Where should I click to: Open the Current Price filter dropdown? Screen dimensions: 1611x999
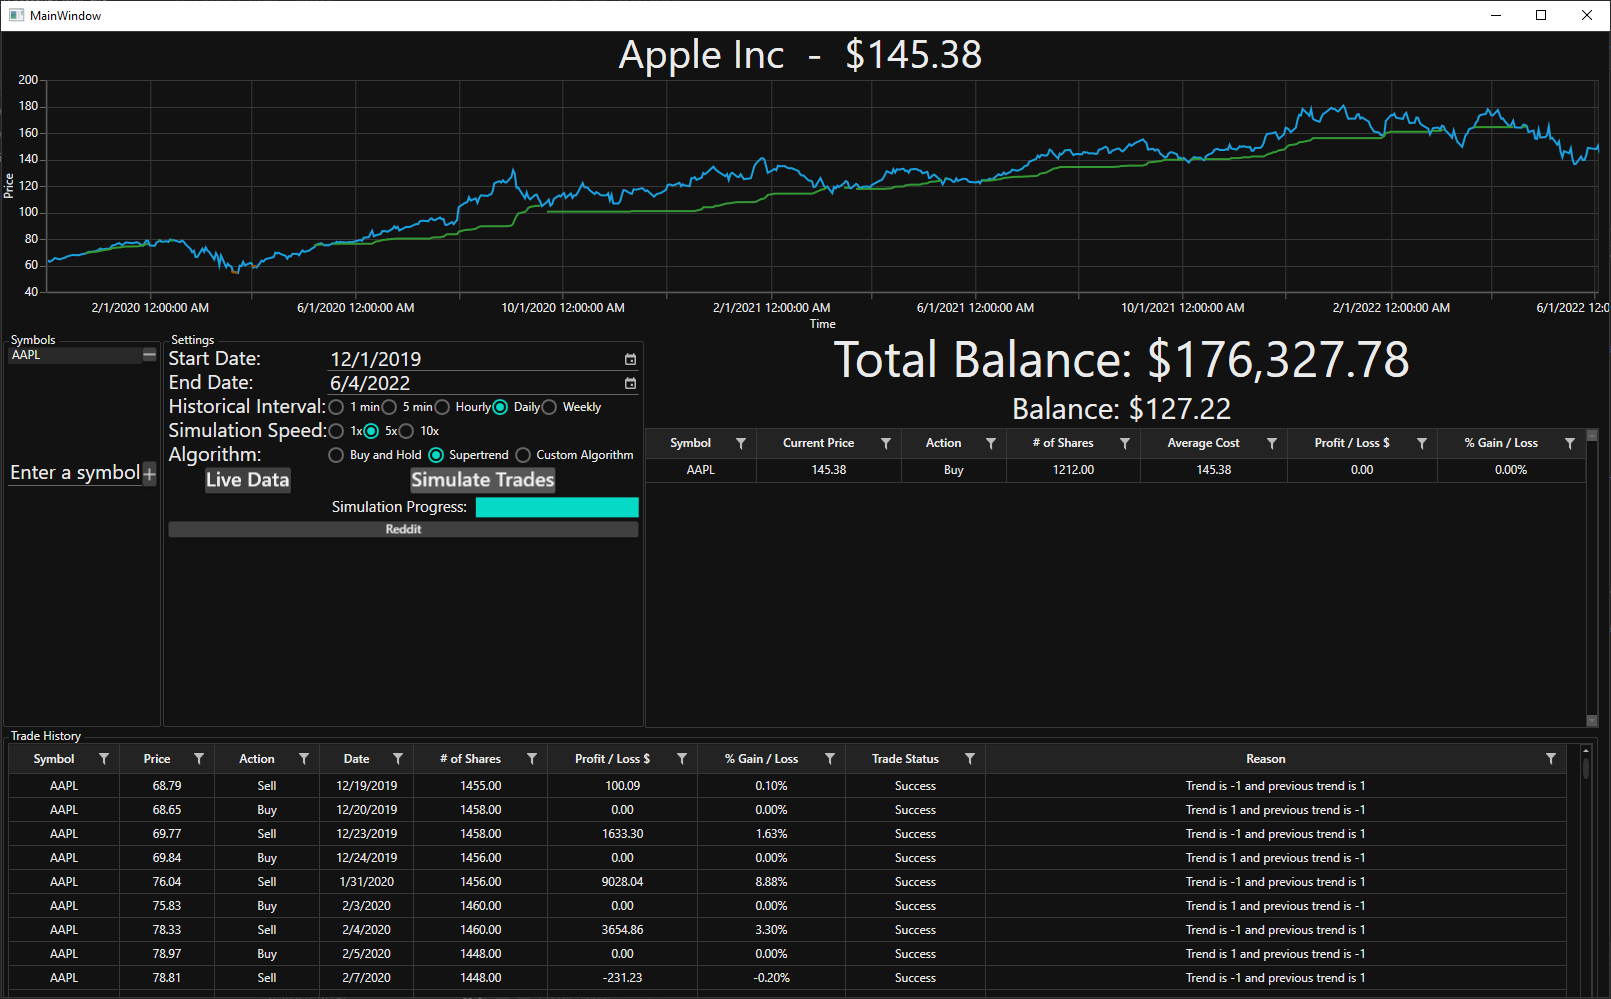[885, 443]
